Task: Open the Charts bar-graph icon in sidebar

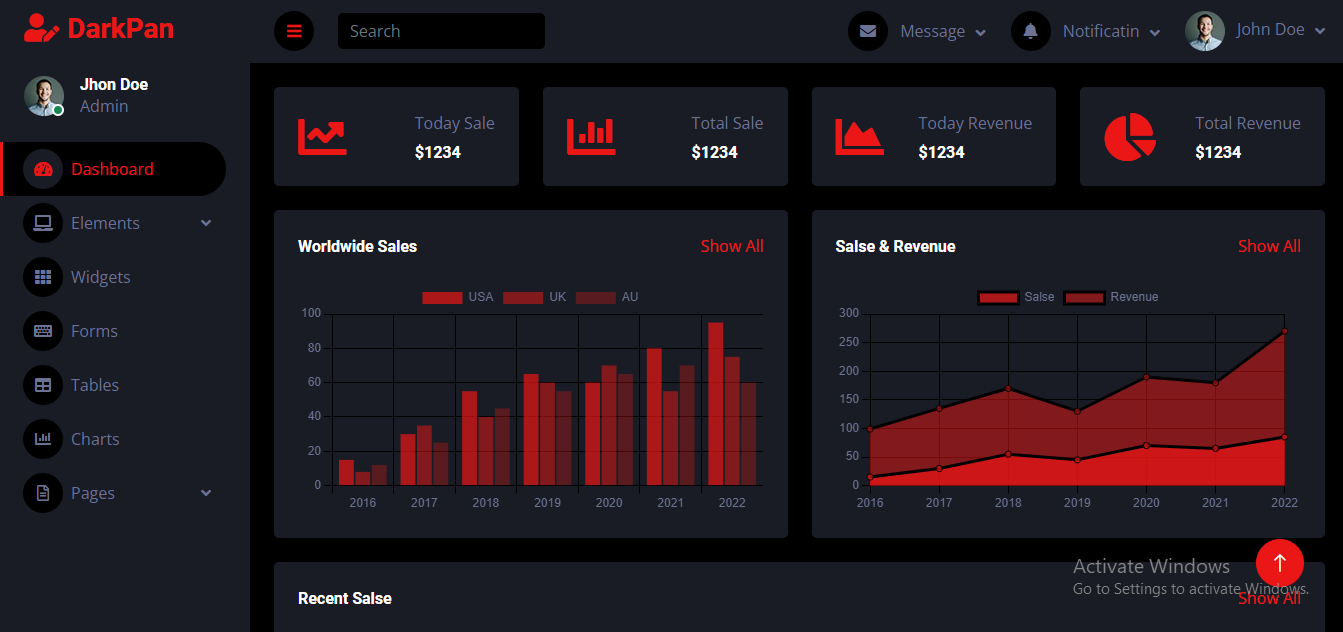Action: click(x=43, y=439)
